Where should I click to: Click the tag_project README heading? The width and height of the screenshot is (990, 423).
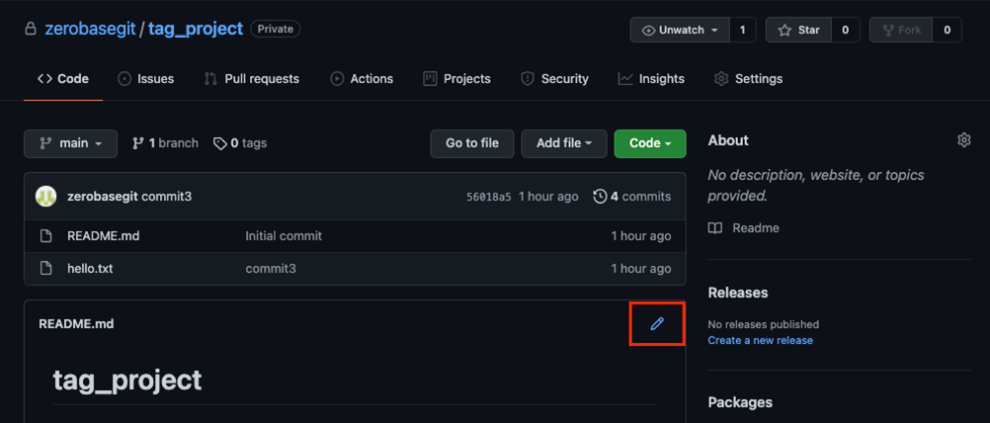point(128,381)
